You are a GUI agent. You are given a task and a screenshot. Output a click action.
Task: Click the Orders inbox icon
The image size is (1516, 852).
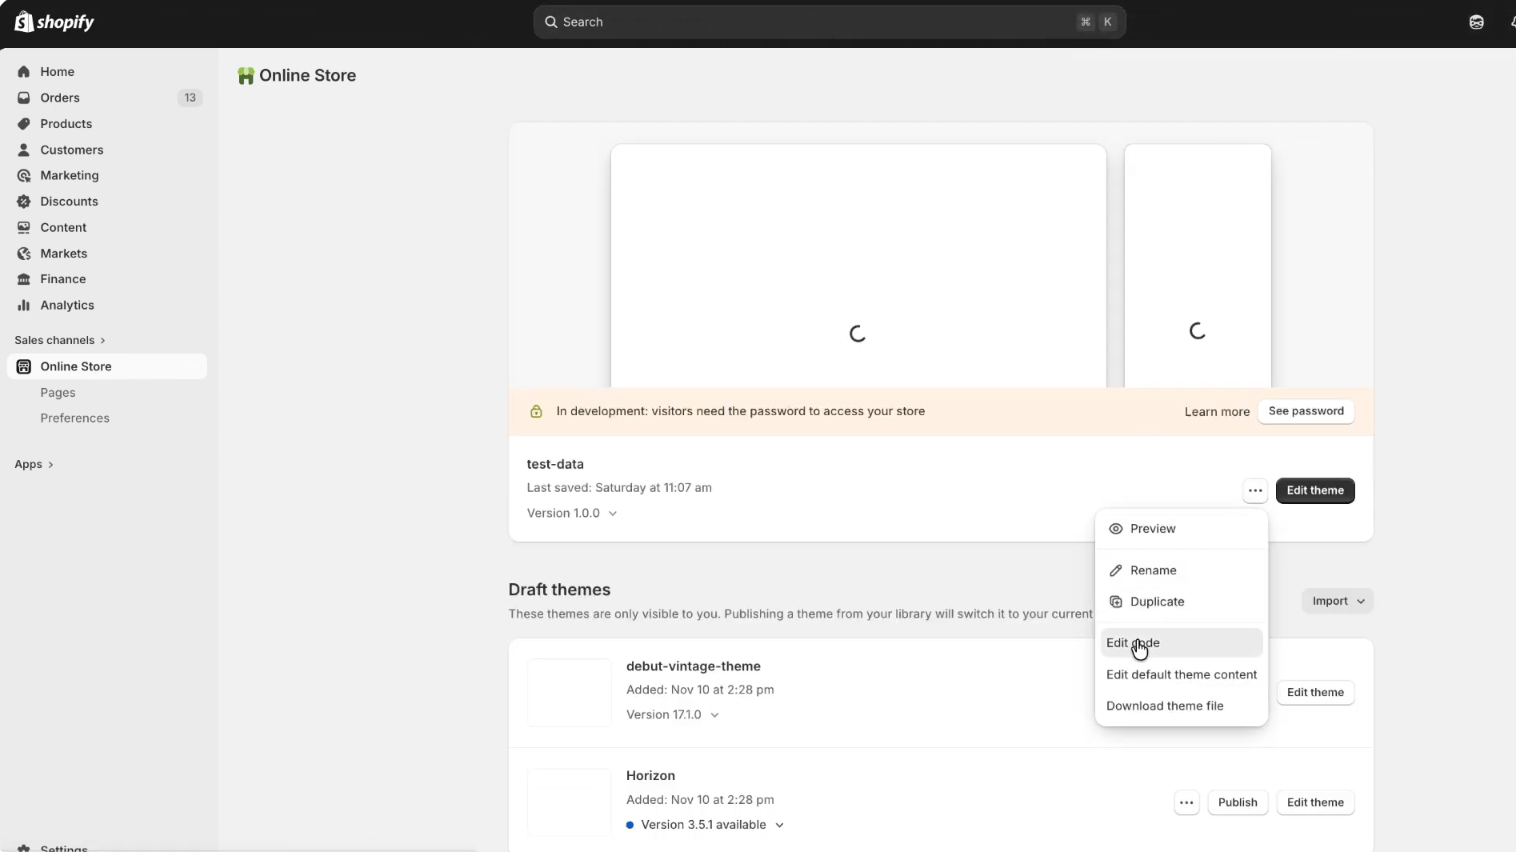[24, 98]
